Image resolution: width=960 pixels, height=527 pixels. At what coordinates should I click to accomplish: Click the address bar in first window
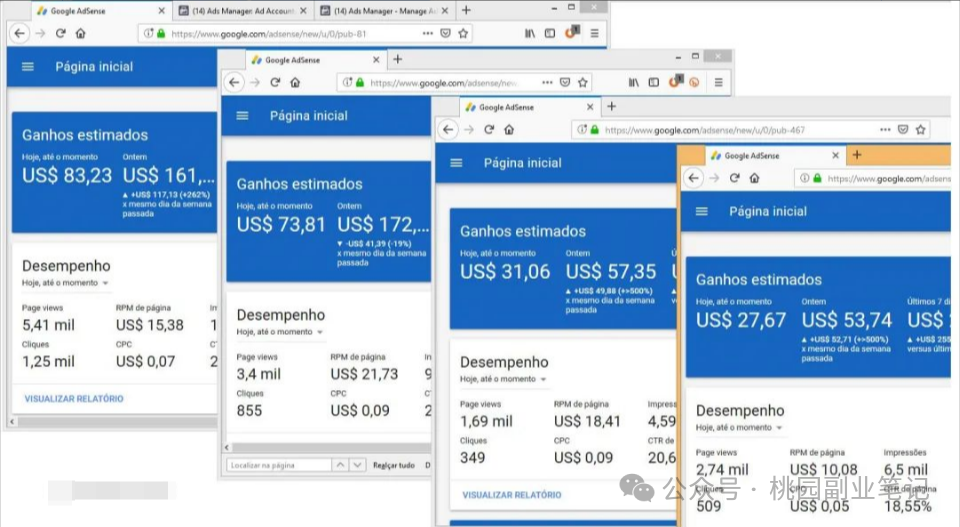coord(306,33)
